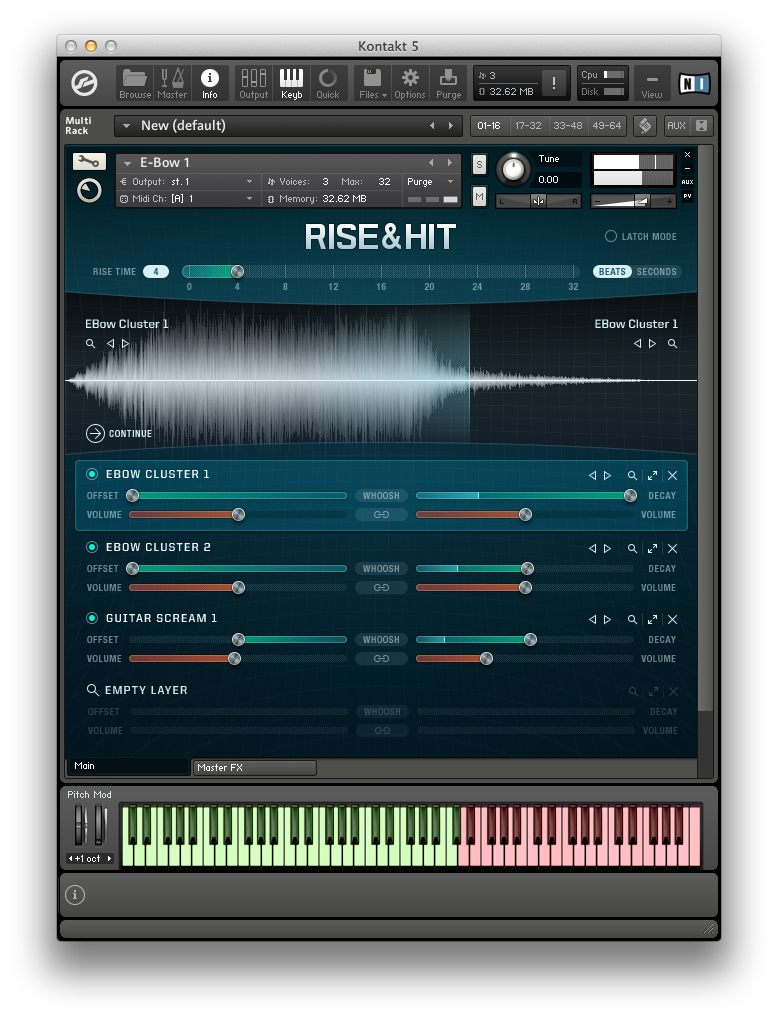778x1020 pixels.
Task: Open the E-Bow 1 instrument dropdown
Action: point(128,163)
